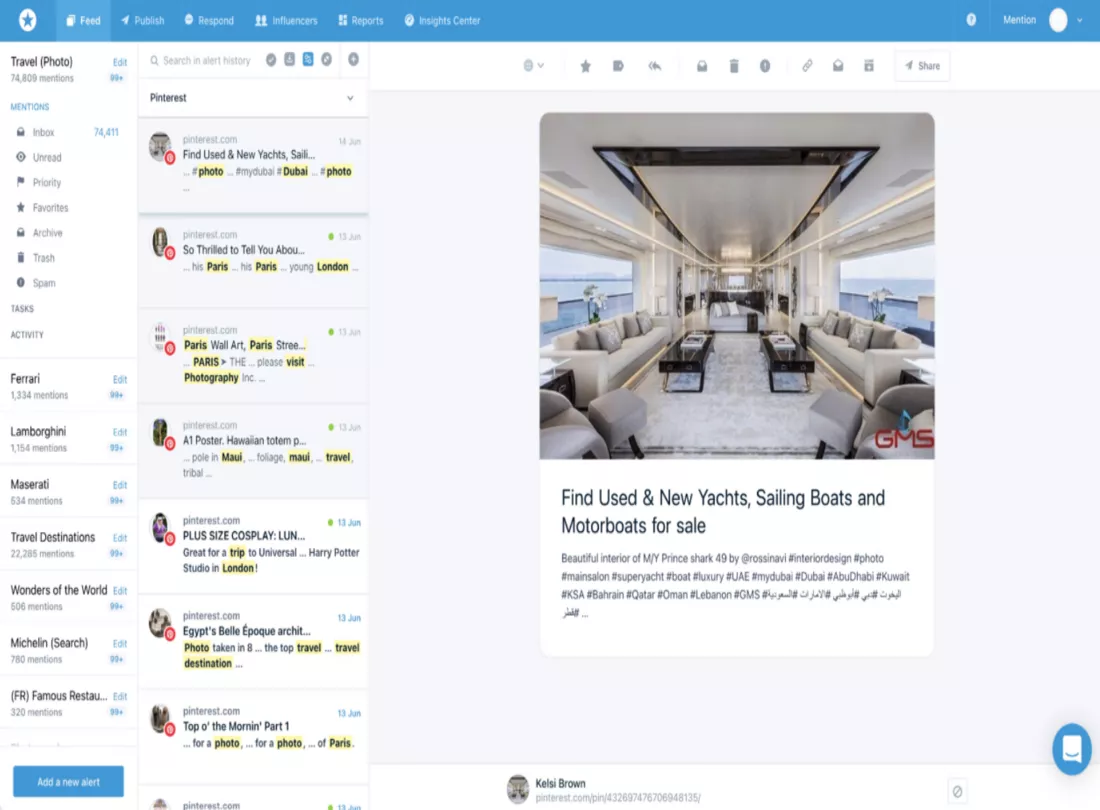
Task: Expand the account dropdown arrow
Action: (x=1080, y=20)
